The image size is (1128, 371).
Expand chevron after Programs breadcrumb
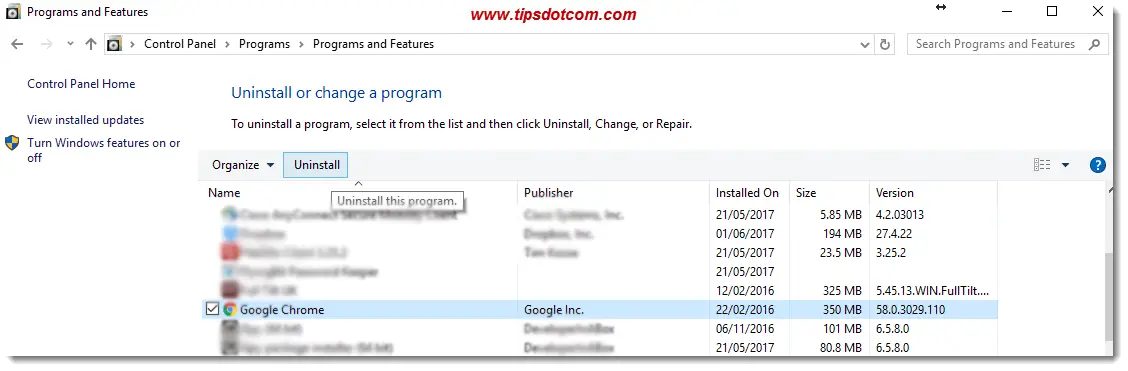[x=301, y=44]
